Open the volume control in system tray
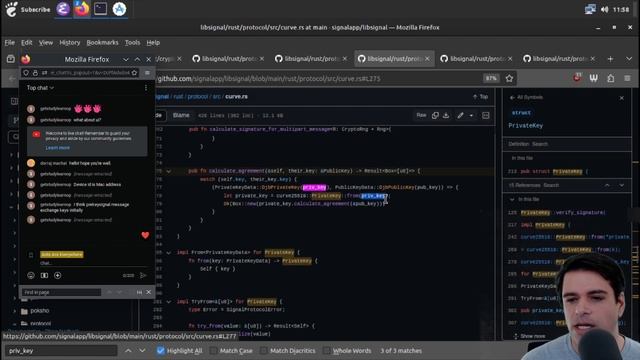 click(604, 9)
